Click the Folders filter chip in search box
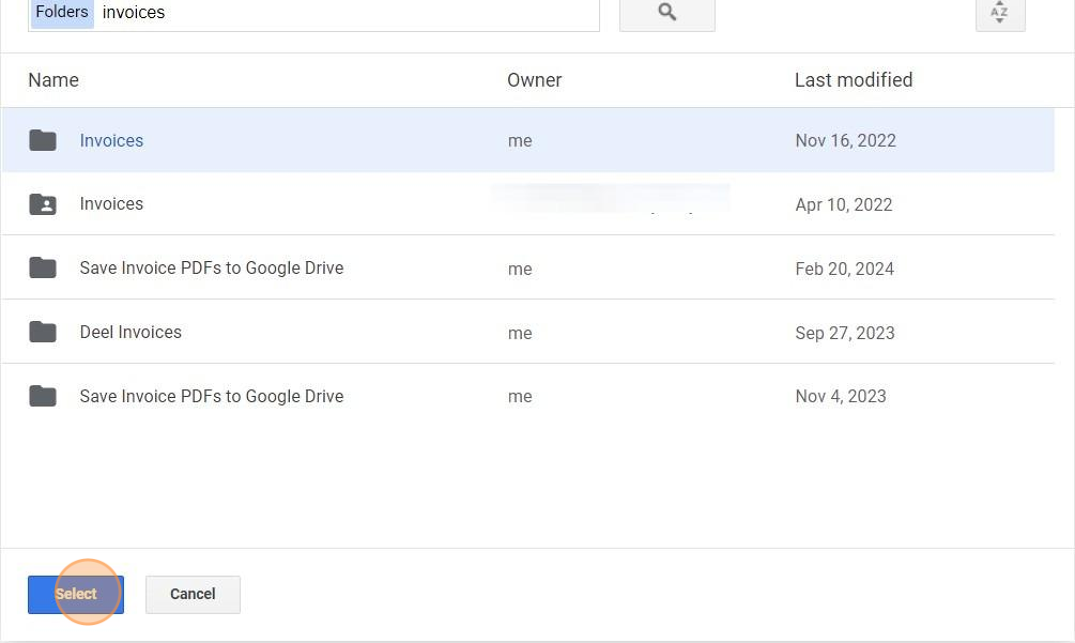 point(62,13)
